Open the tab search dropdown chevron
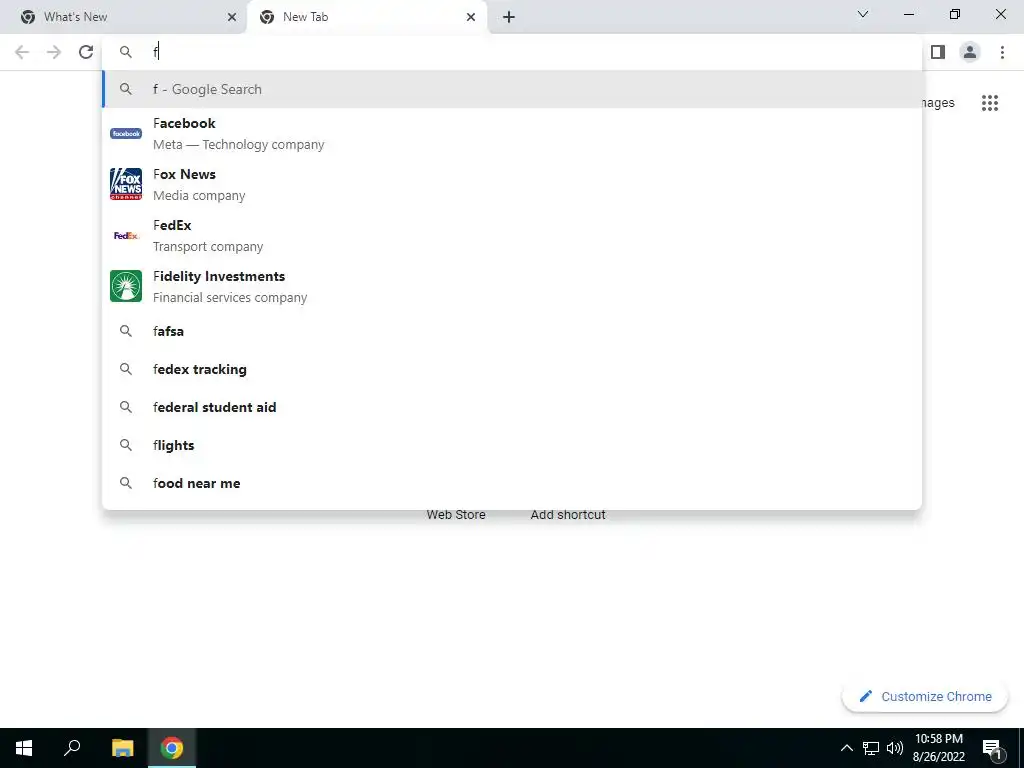The height and width of the screenshot is (768, 1024). 863,14
